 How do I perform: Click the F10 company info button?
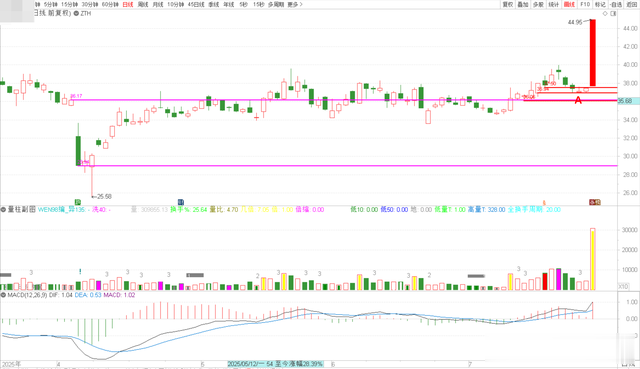pos(585,4)
